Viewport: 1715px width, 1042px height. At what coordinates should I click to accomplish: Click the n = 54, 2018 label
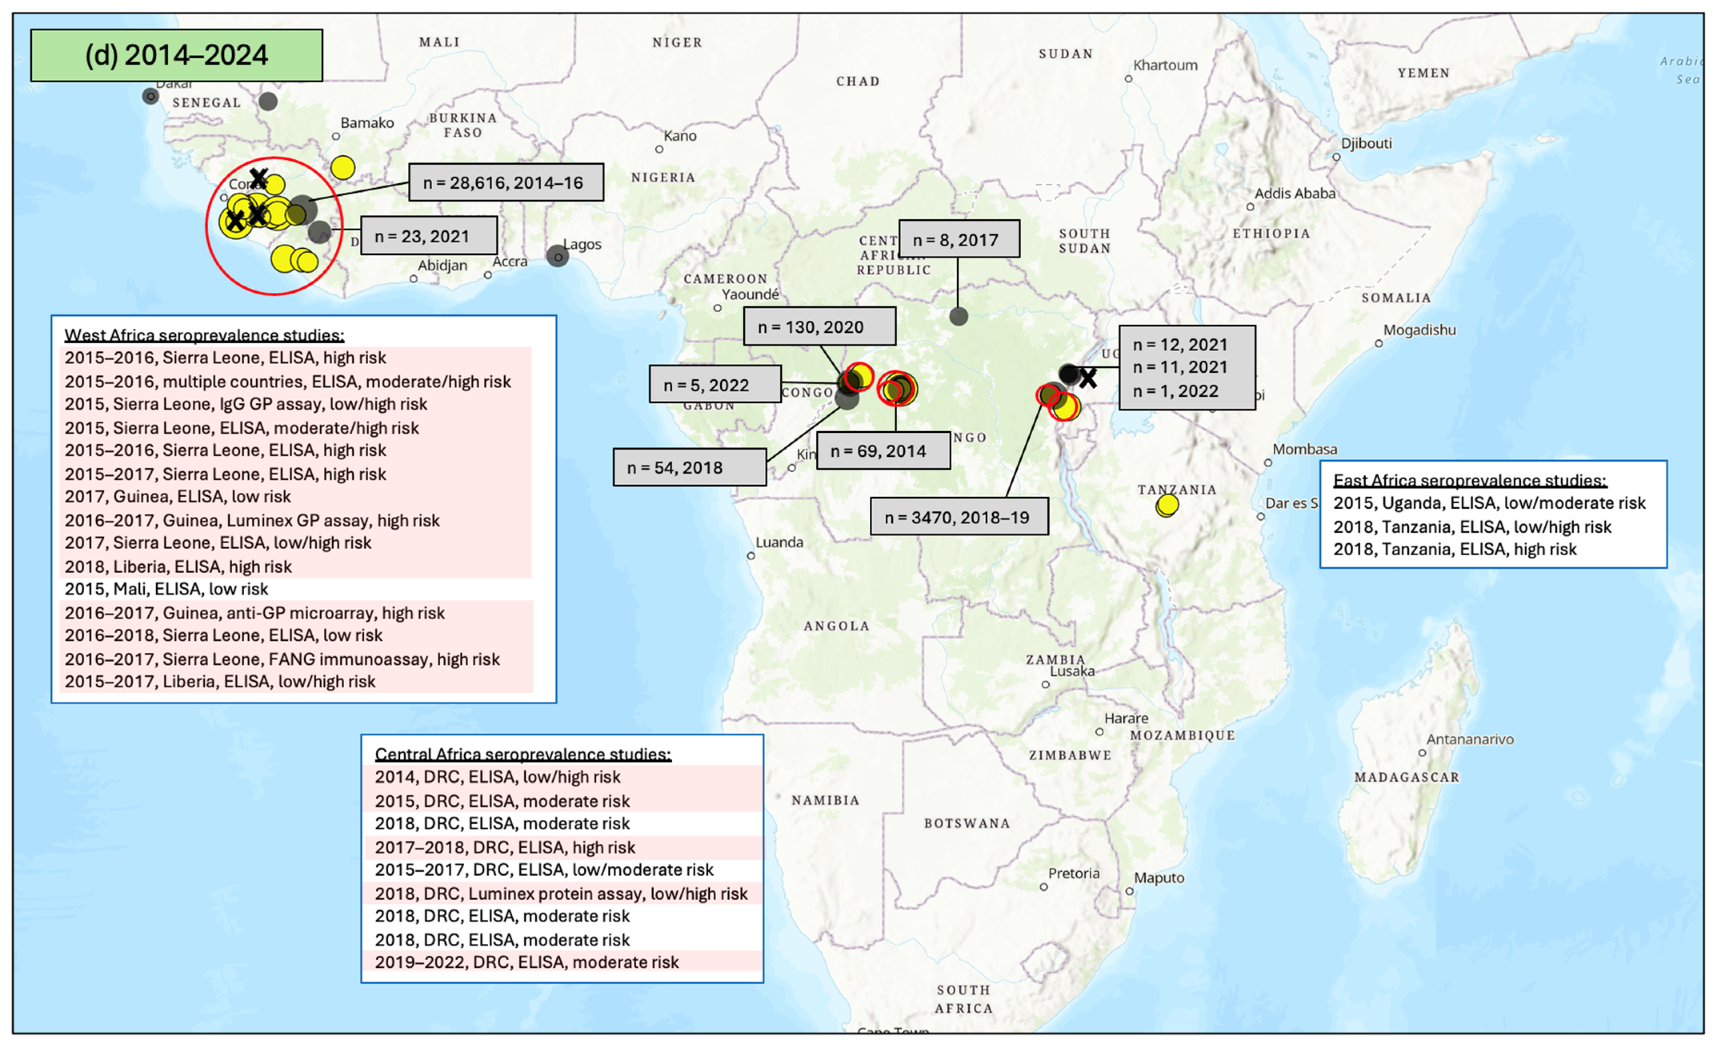[689, 468]
